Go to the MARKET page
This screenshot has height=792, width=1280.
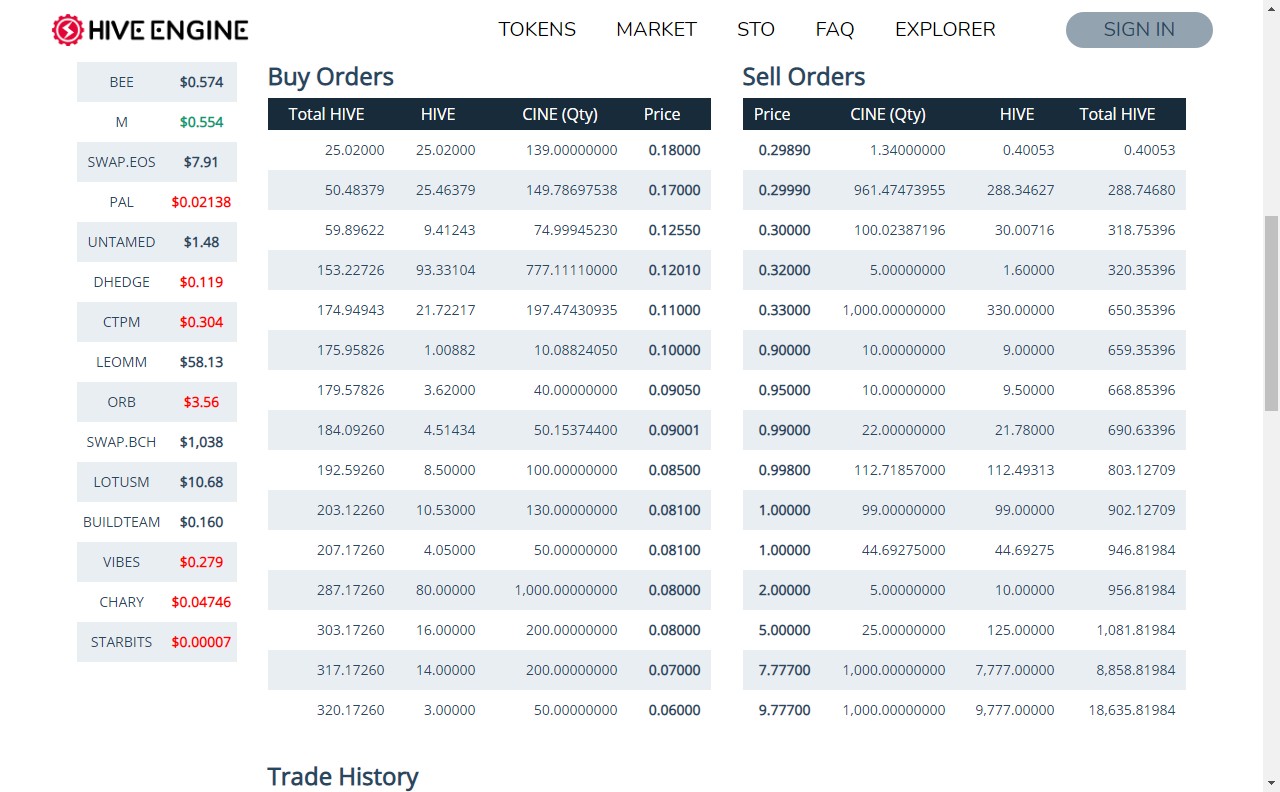coord(656,30)
